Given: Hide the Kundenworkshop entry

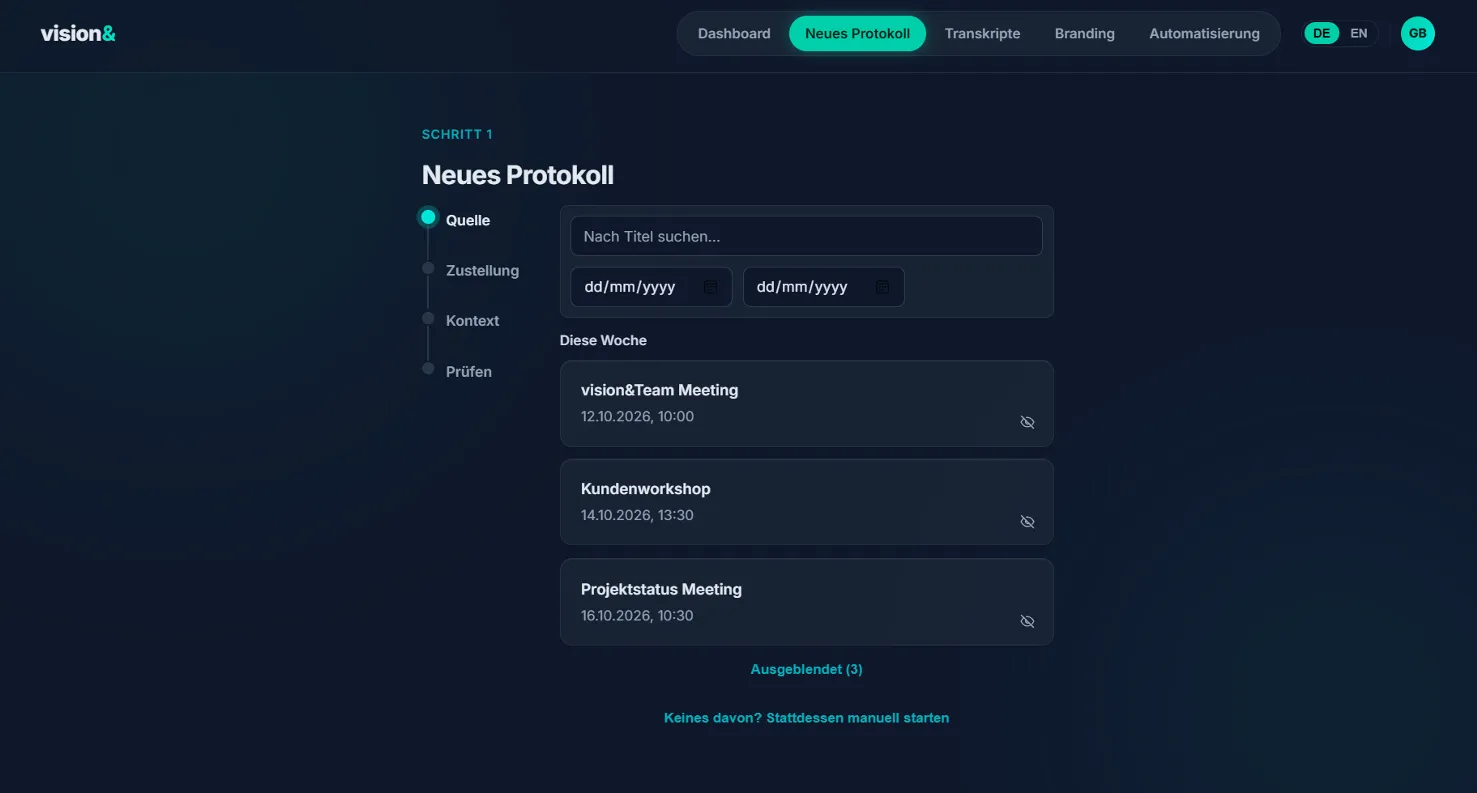Looking at the screenshot, I should tap(1027, 521).
